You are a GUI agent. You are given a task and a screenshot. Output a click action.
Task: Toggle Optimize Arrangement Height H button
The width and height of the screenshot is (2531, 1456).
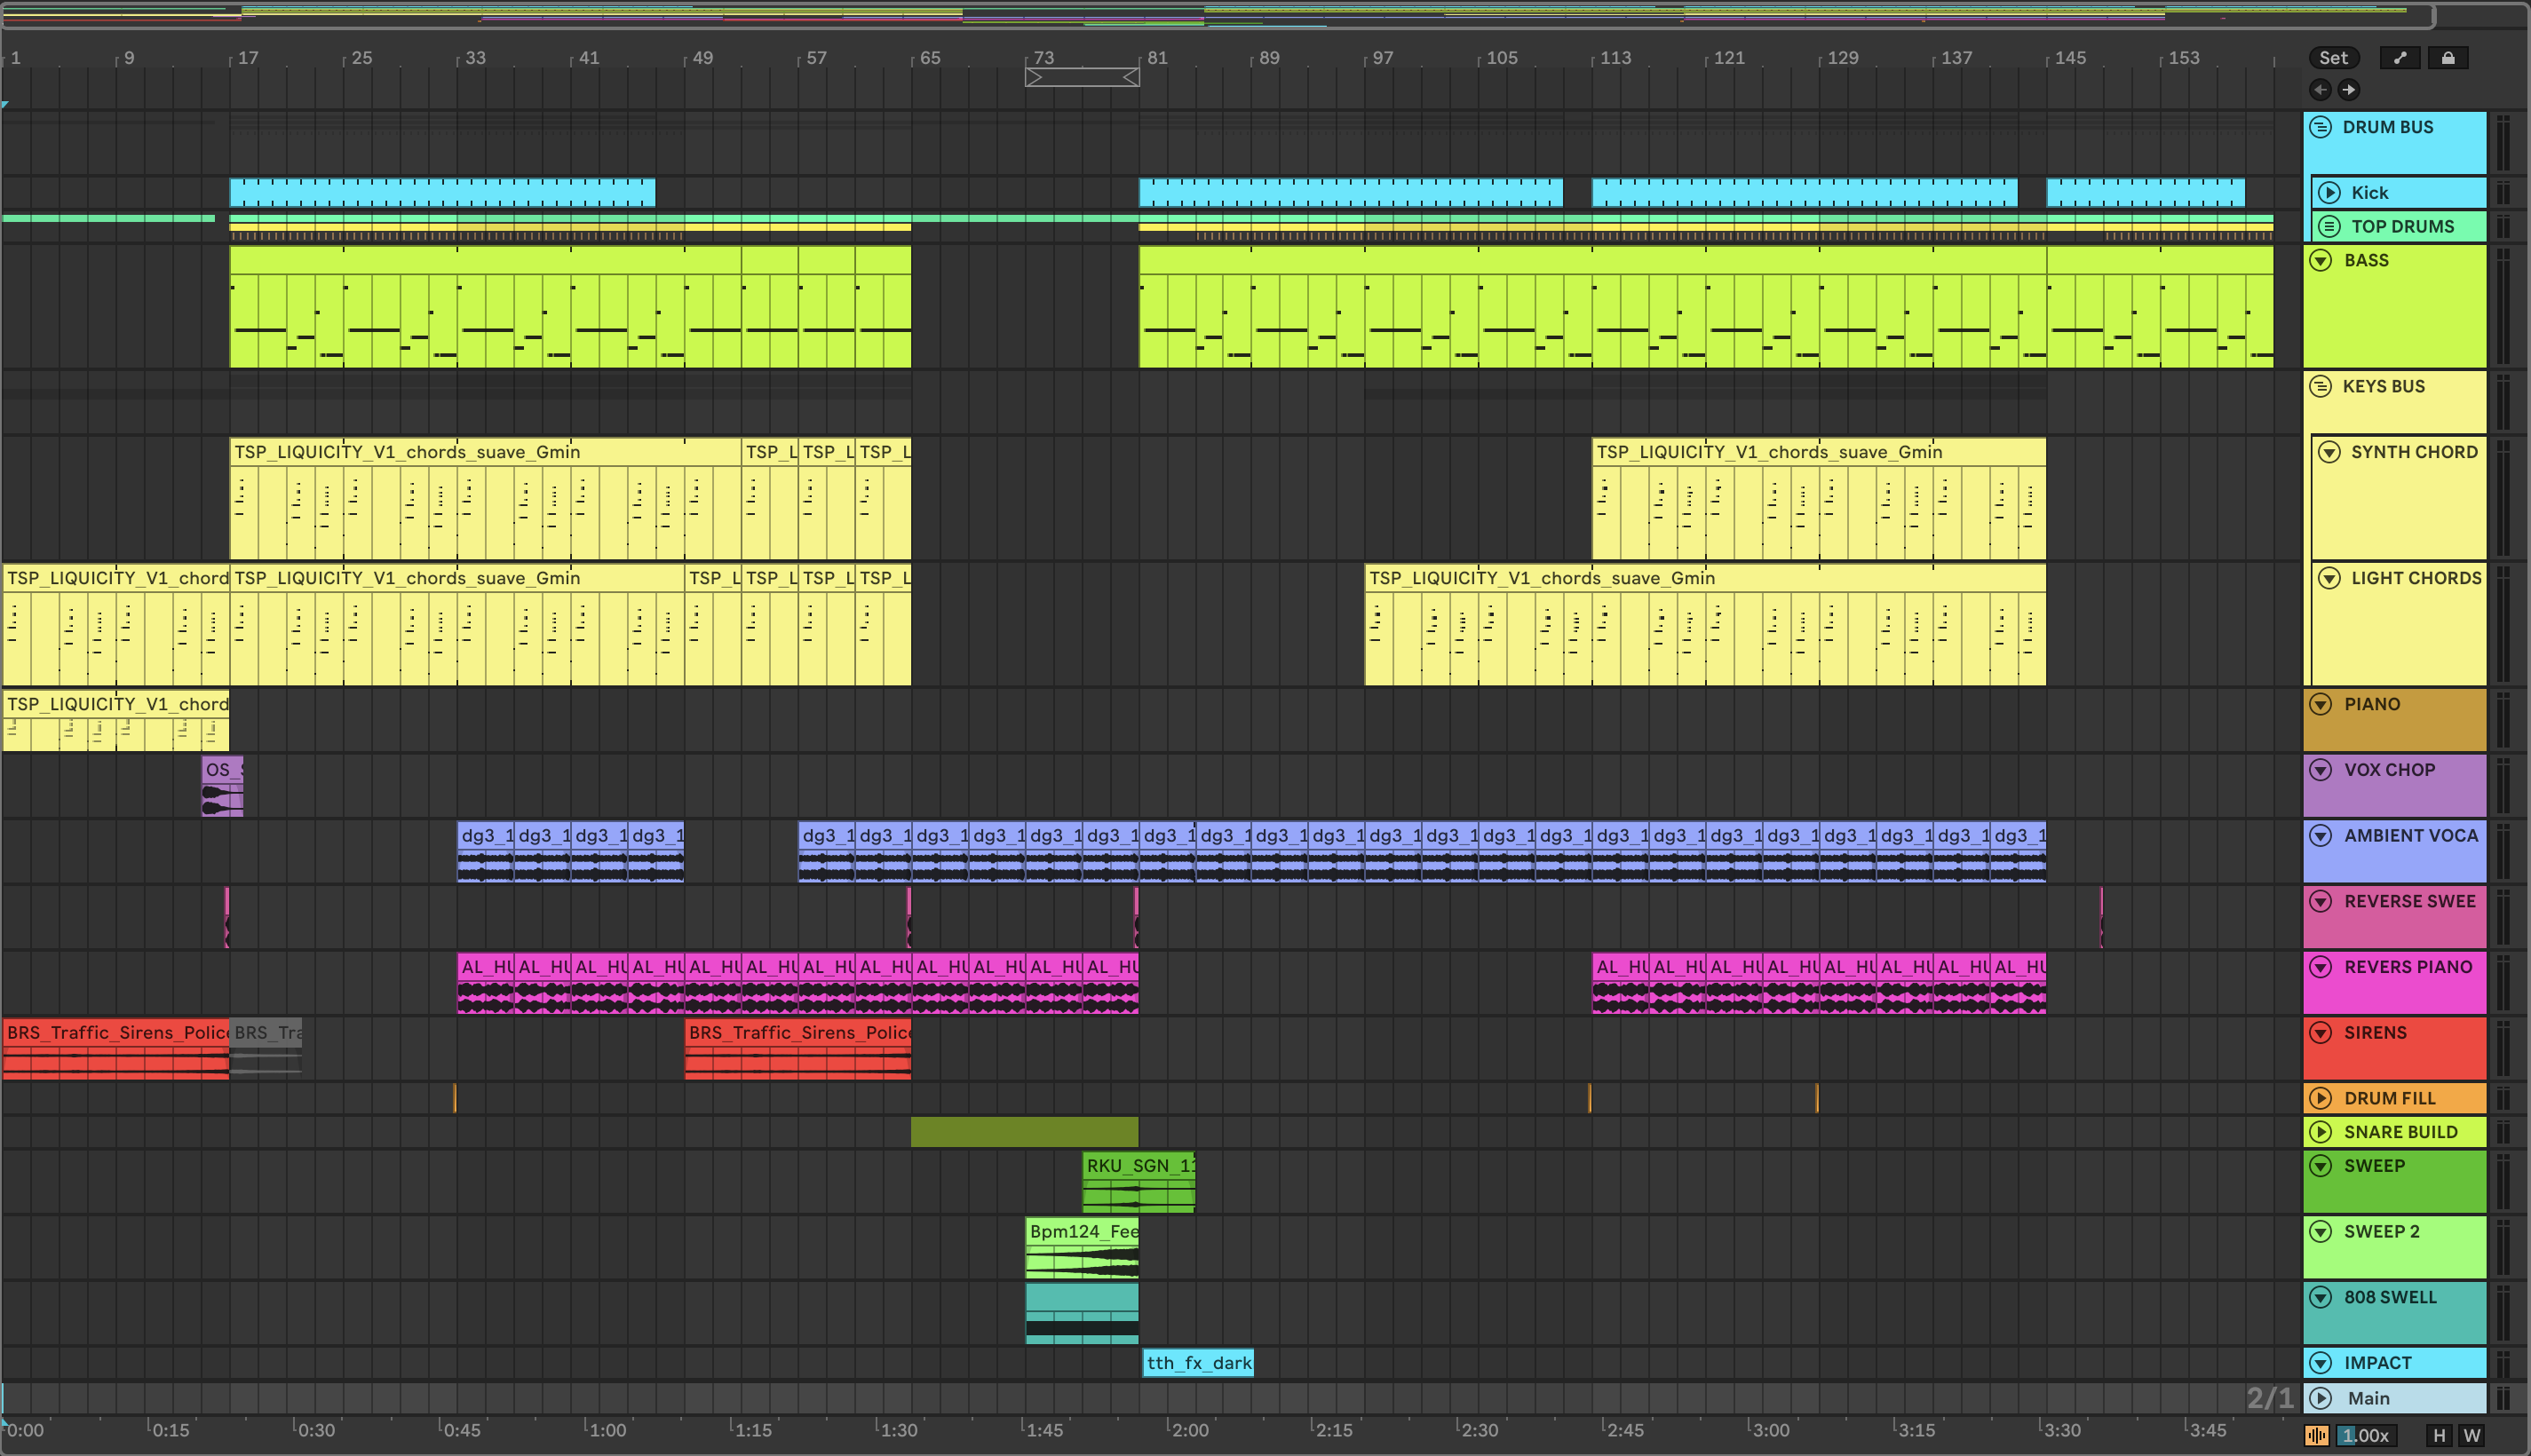click(2439, 1435)
